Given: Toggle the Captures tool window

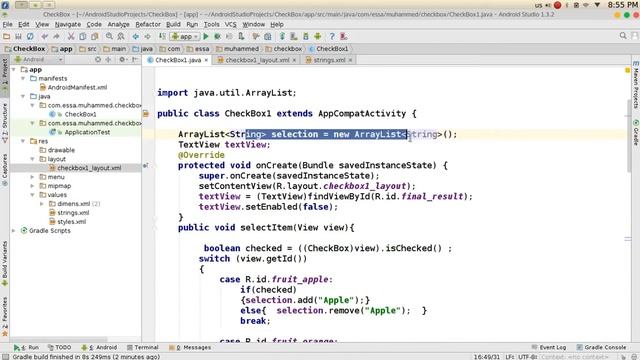Looking at the screenshot, I should (4, 170).
